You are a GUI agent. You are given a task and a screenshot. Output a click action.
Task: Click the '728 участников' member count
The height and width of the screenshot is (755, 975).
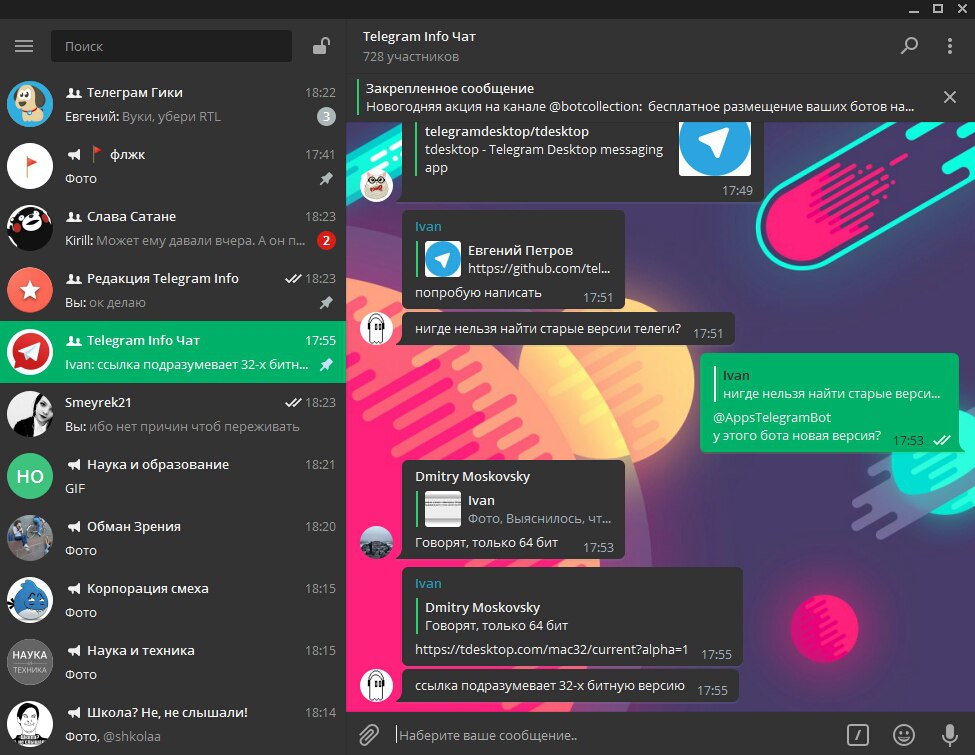pos(411,57)
